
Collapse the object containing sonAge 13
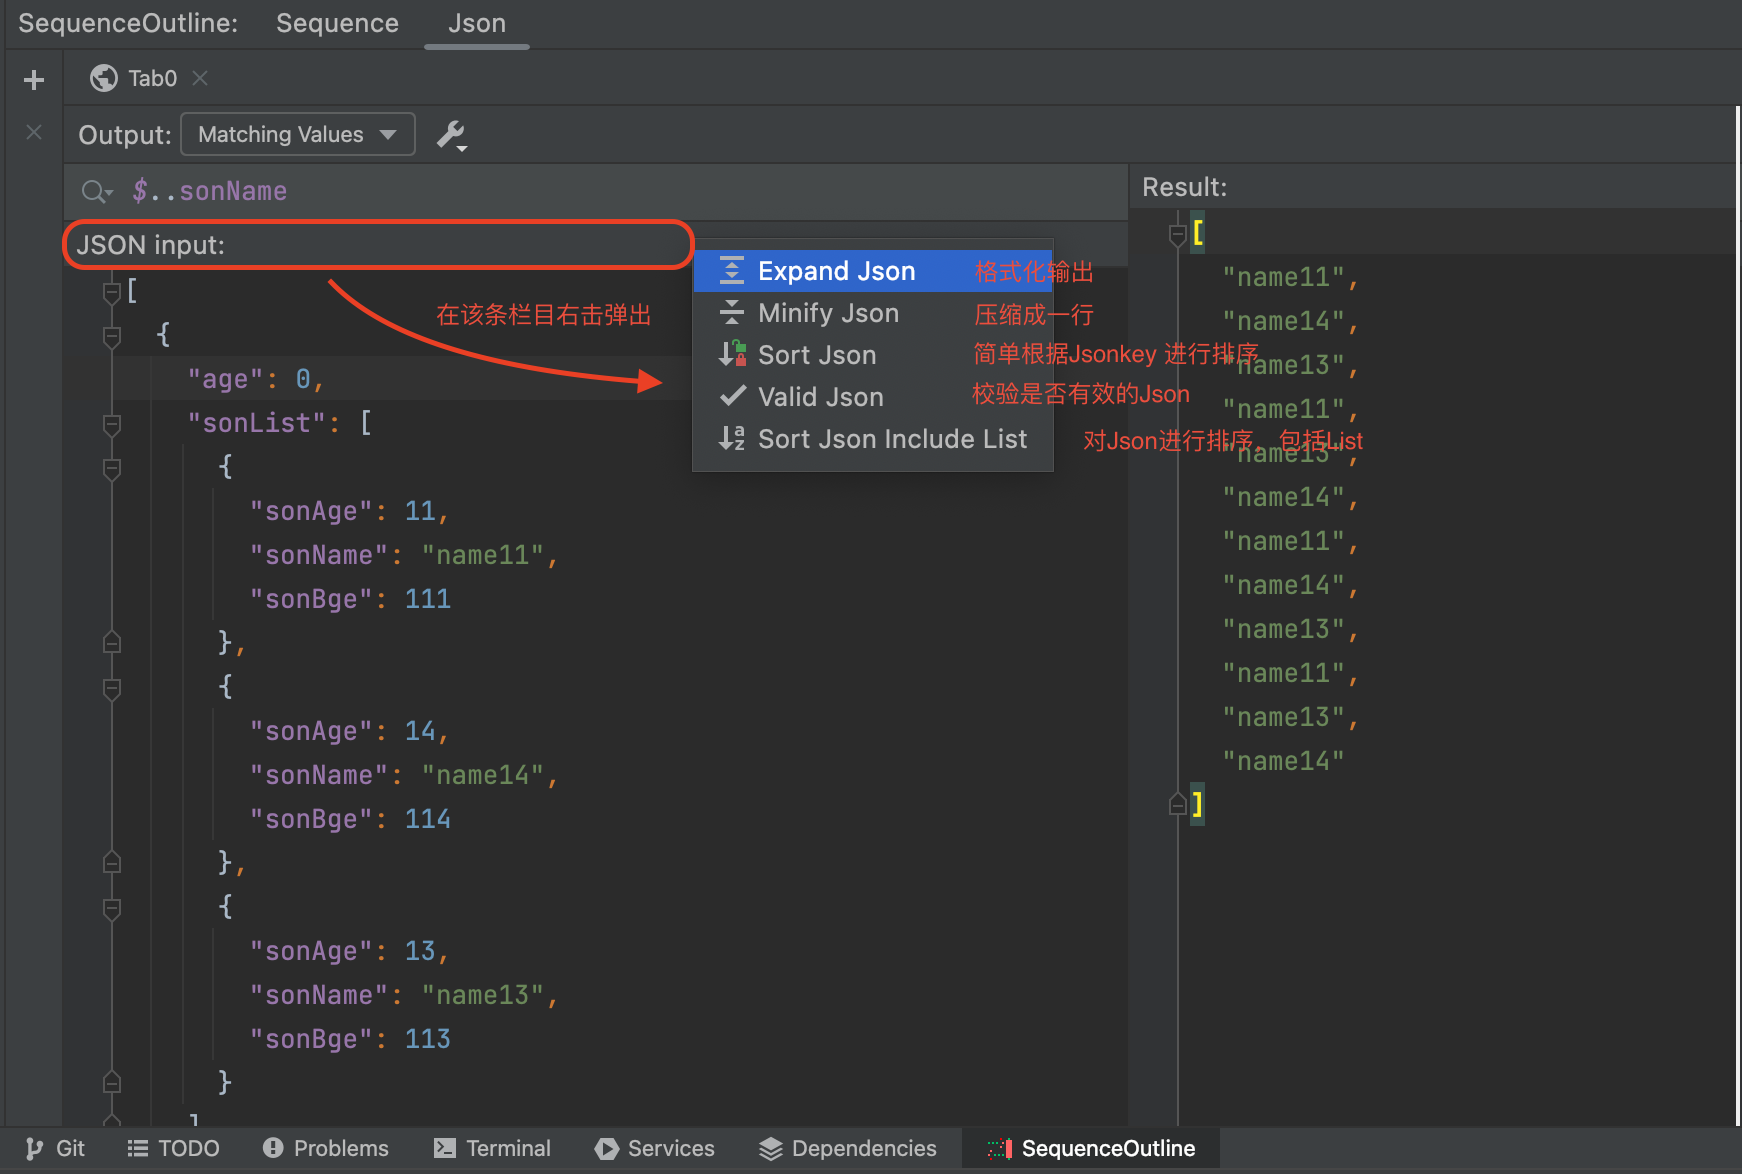click(112, 908)
